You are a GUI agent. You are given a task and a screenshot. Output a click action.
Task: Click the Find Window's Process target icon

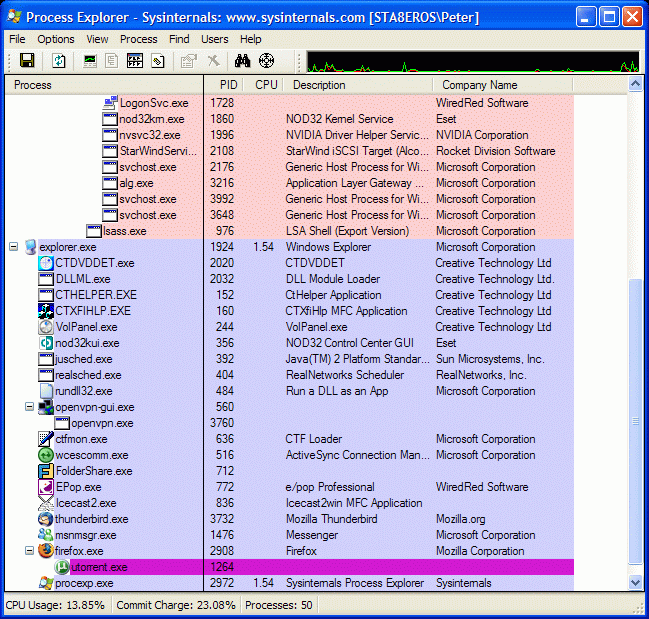click(x=266, y=61)
